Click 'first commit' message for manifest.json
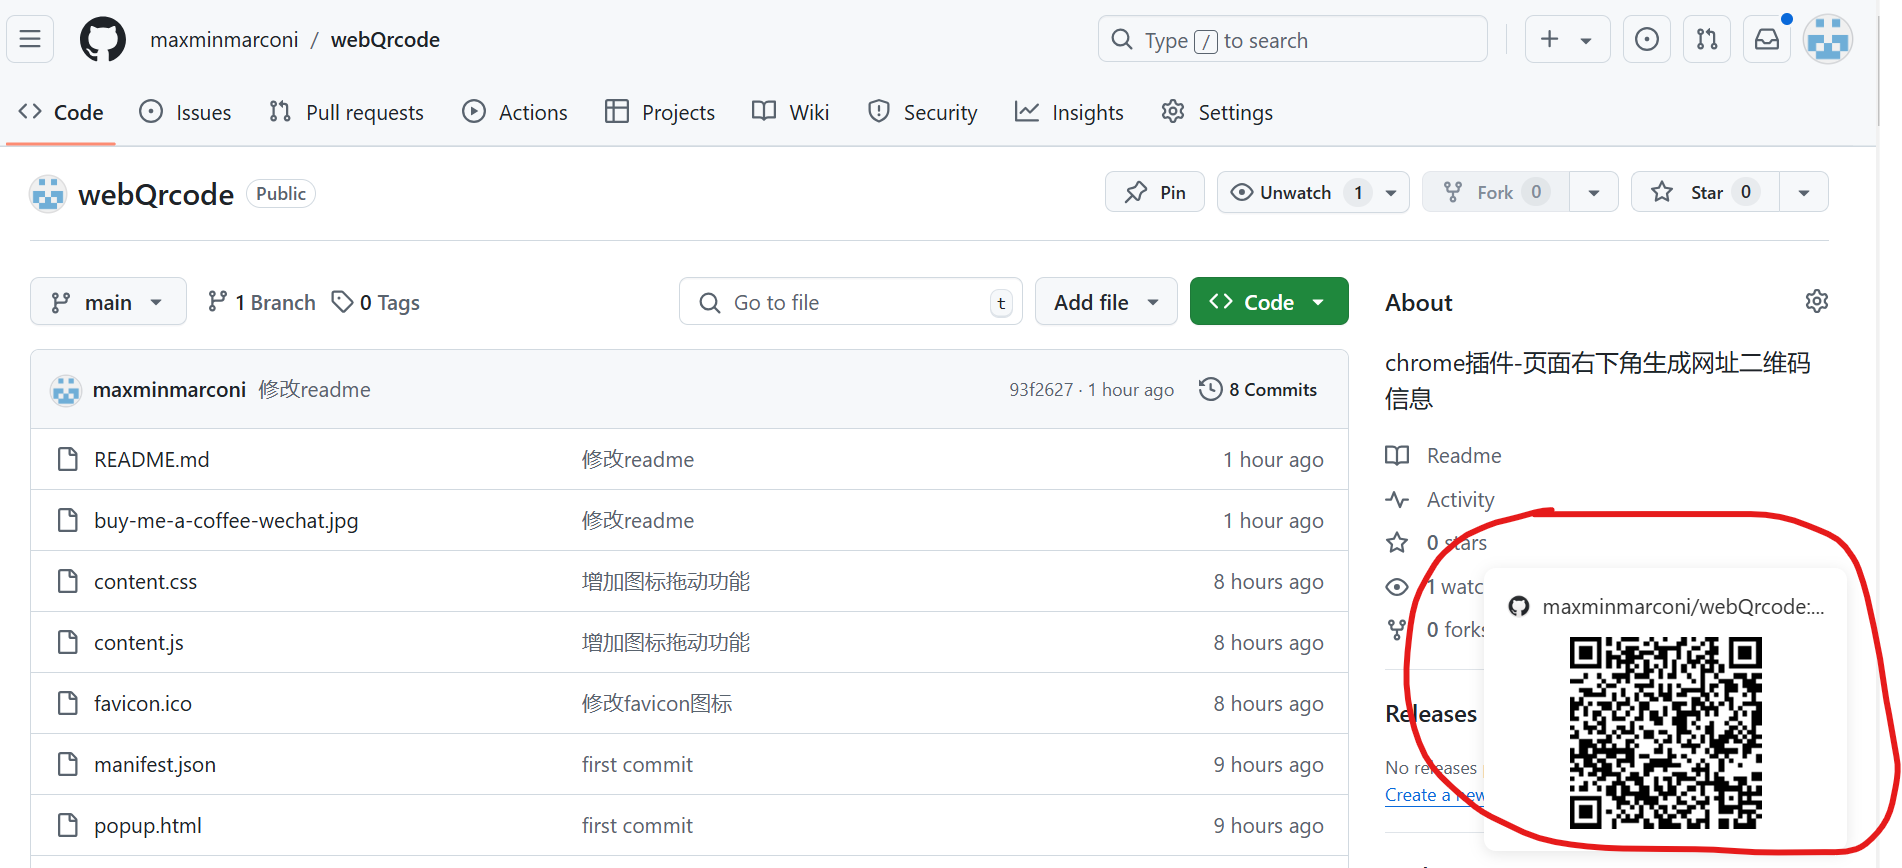Viewport: 1902px width, 868px height. (637, 764)
